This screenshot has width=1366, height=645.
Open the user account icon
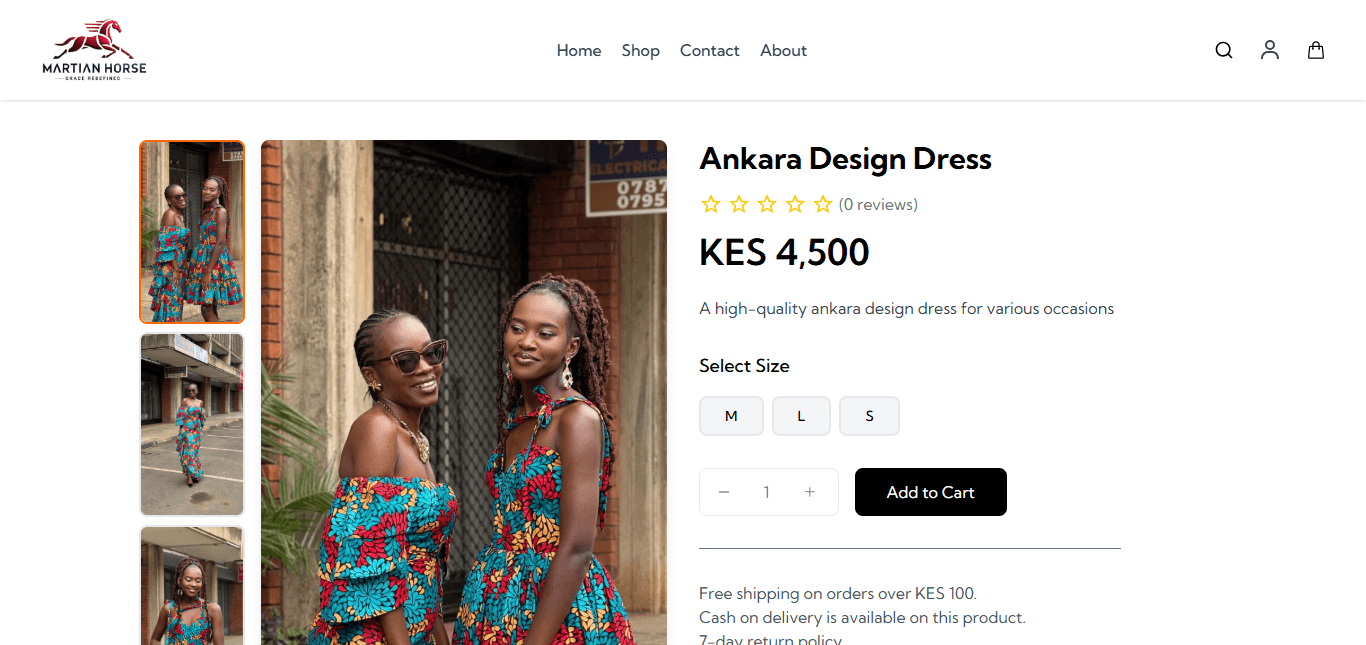(1270, 50)
